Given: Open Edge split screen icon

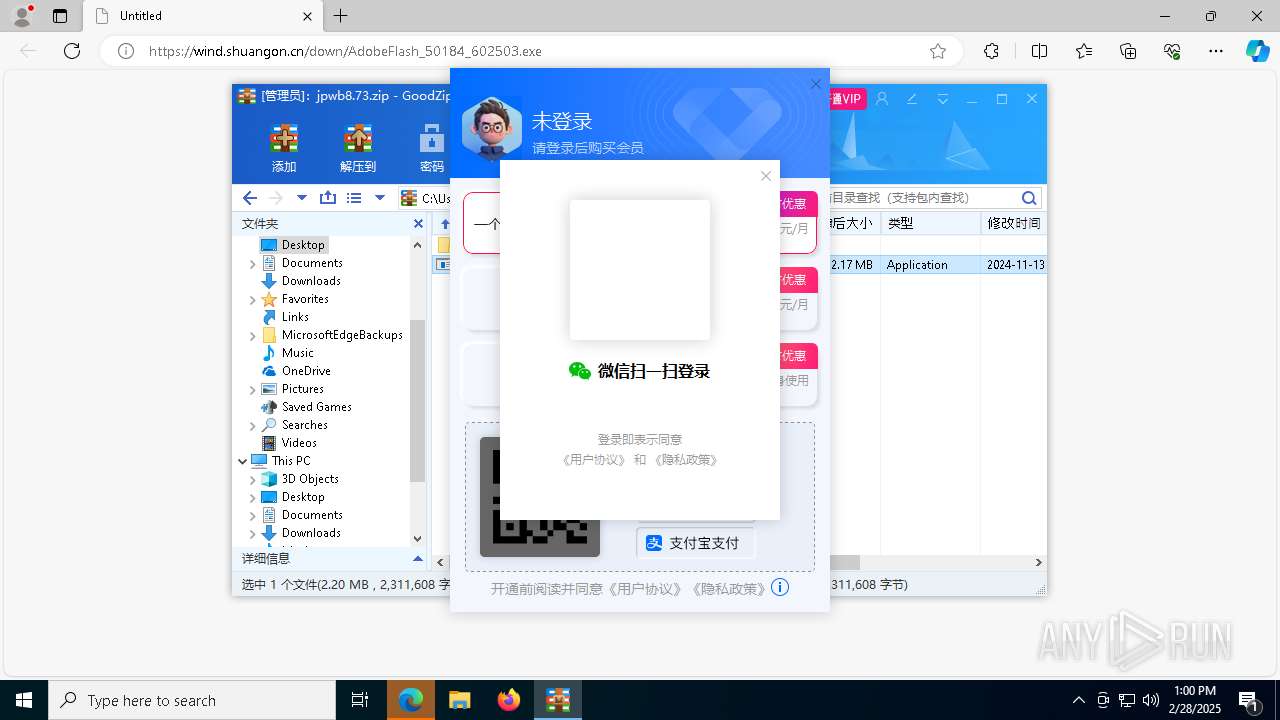Looking at the screenshot, I should click(1039, 51).
